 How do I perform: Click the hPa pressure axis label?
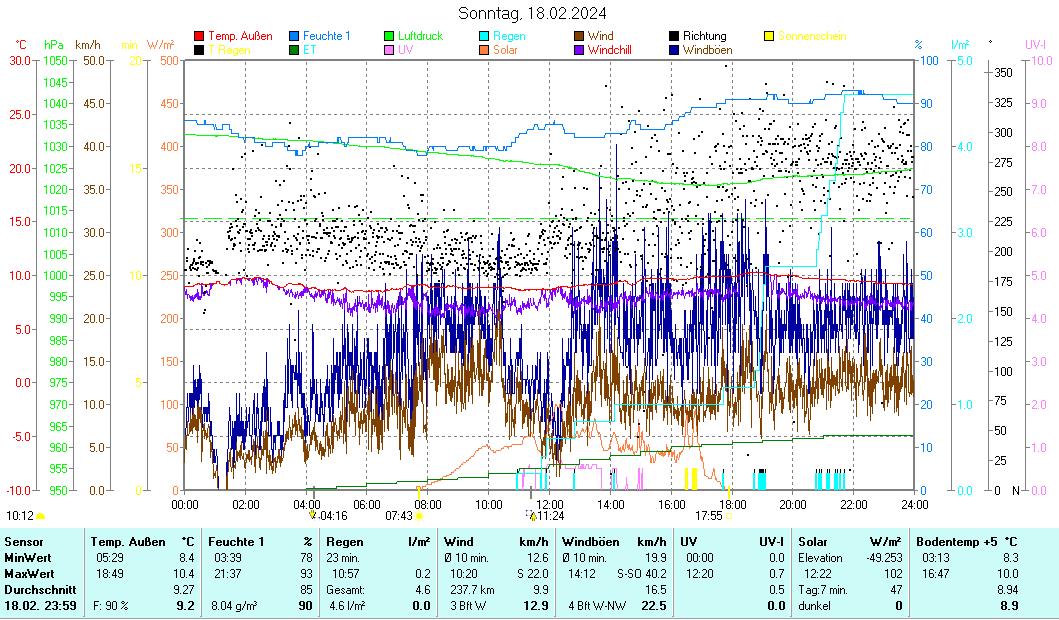pyautogui.click(x=53, y=45)
